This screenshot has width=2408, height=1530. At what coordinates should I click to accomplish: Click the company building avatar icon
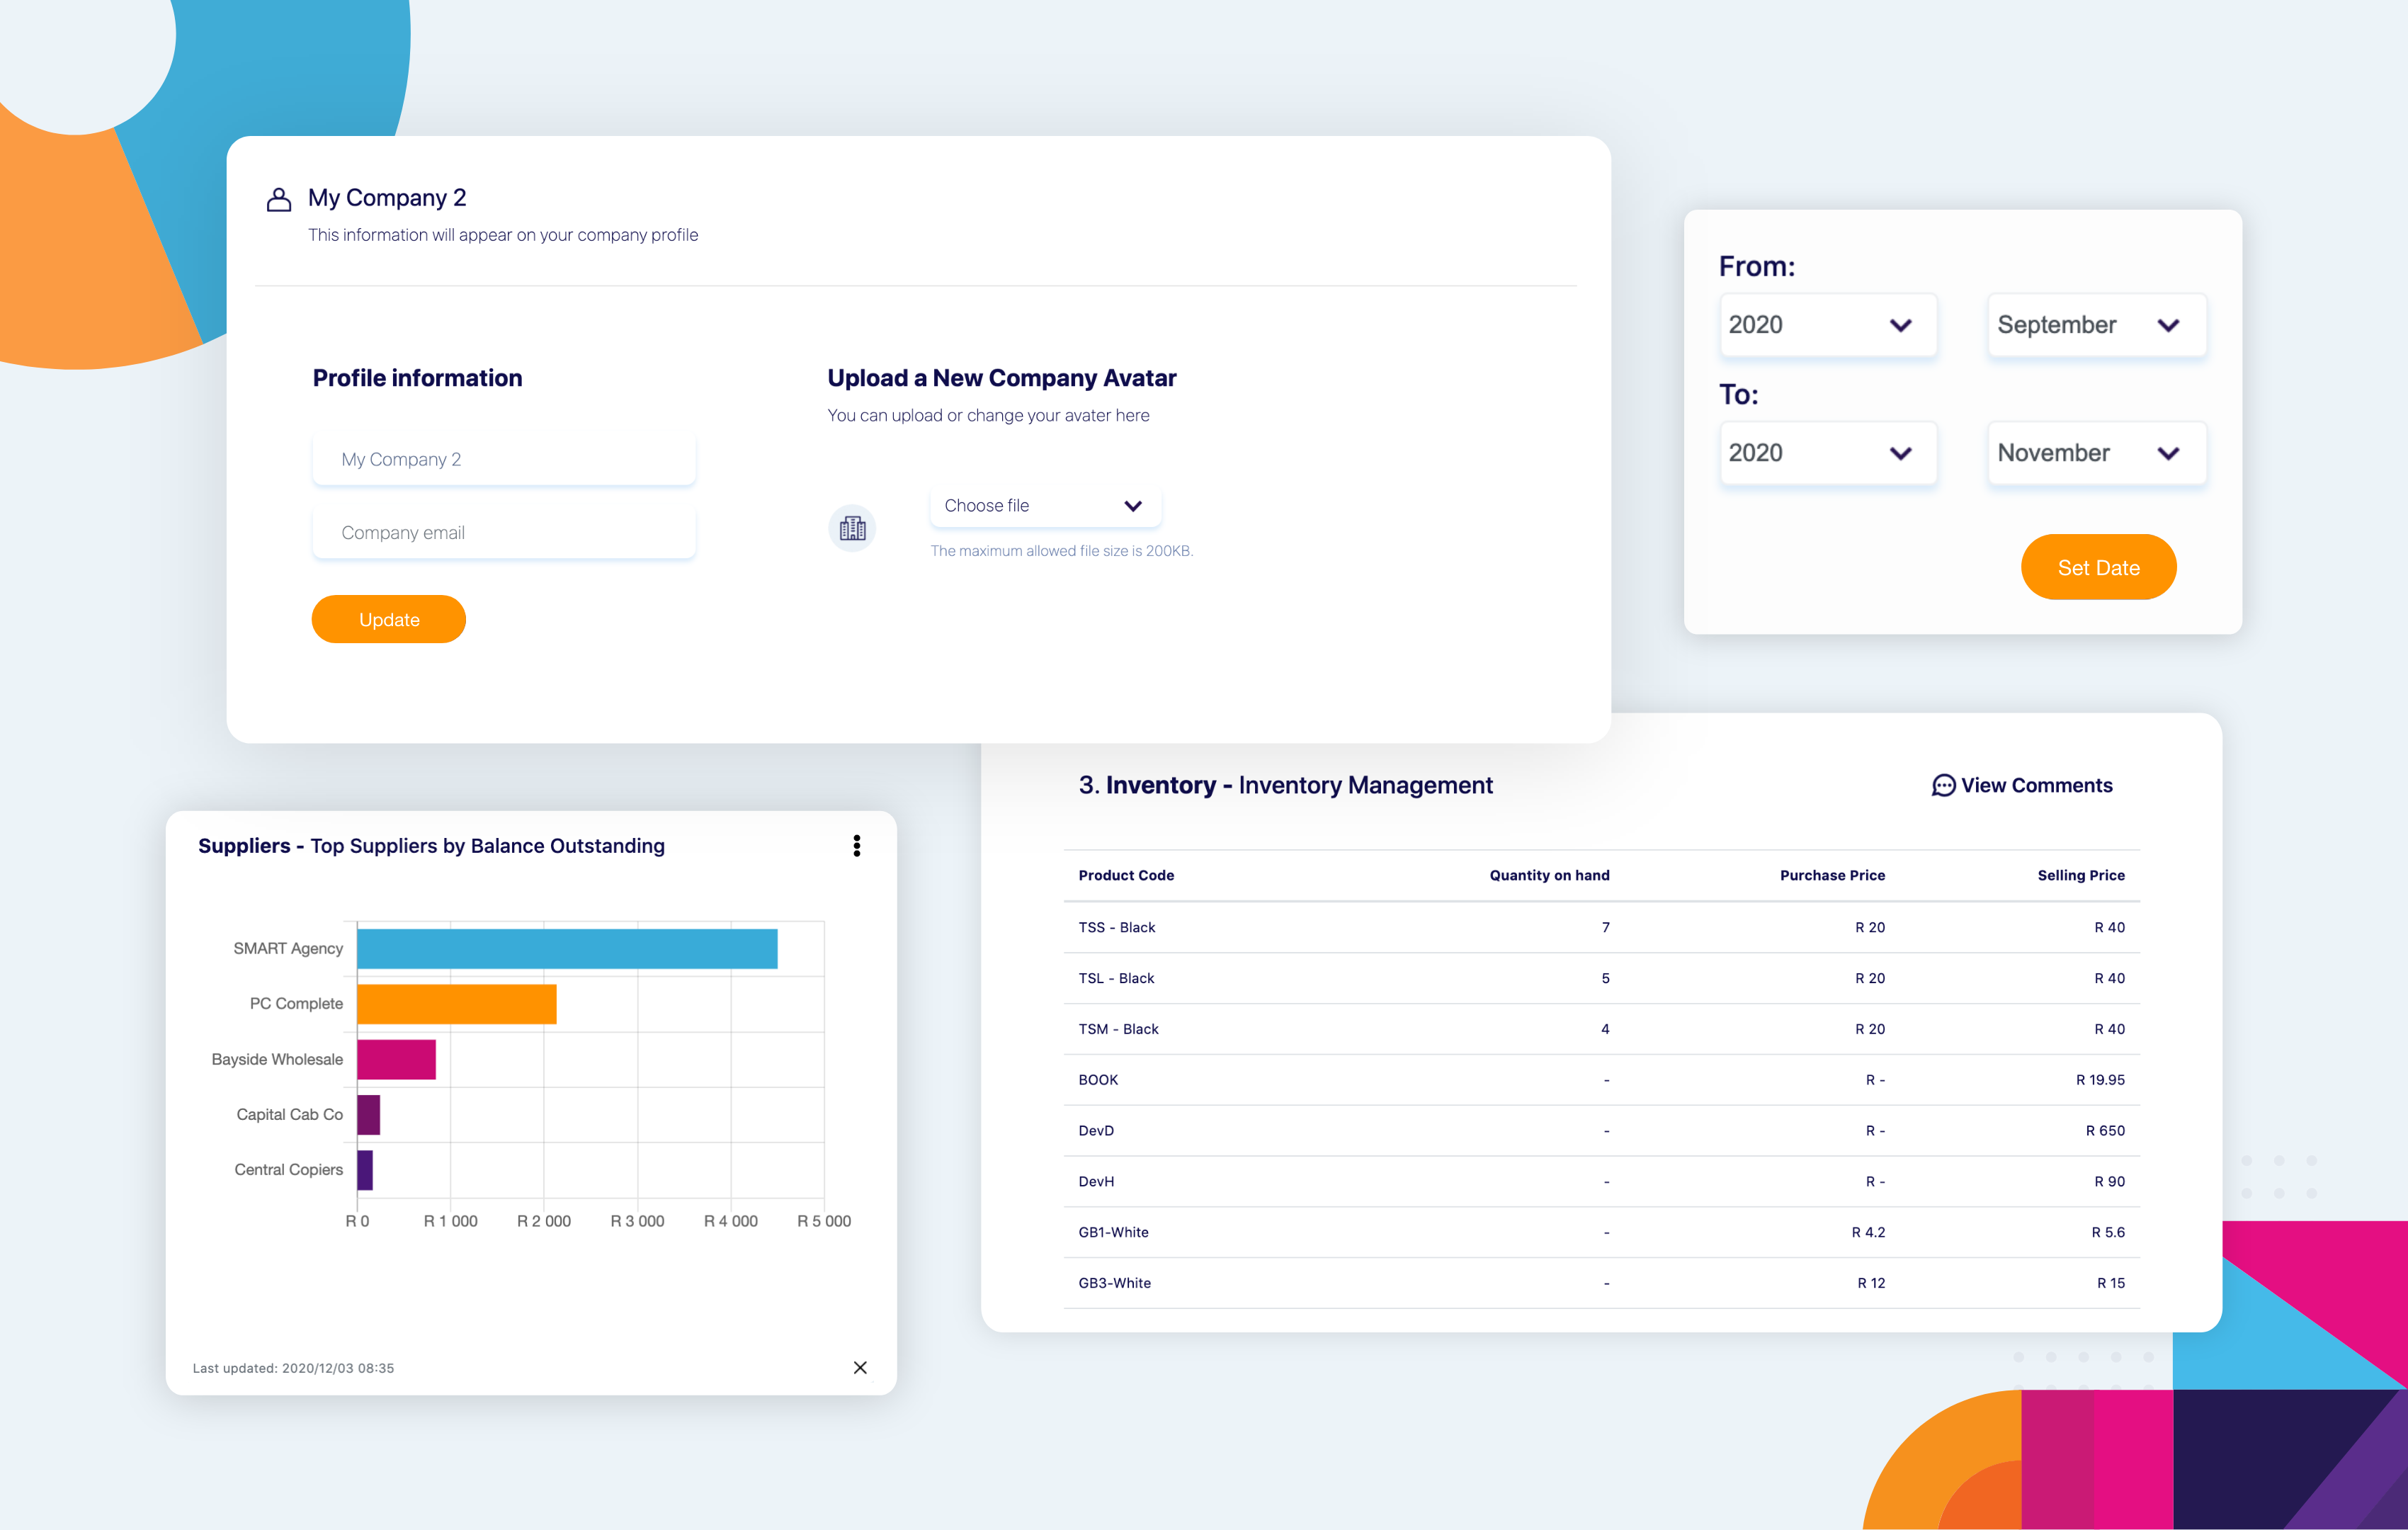[x=852, y=528]
